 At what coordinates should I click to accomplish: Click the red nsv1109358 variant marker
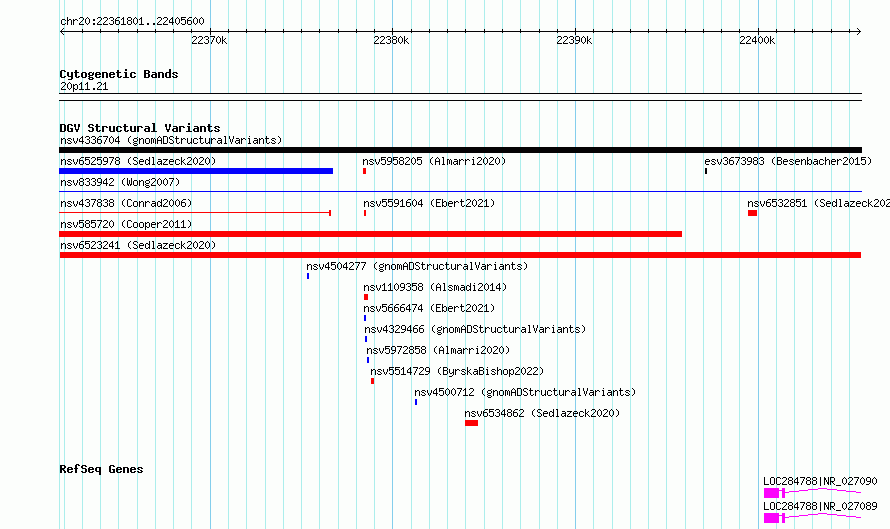coord(366,297)
